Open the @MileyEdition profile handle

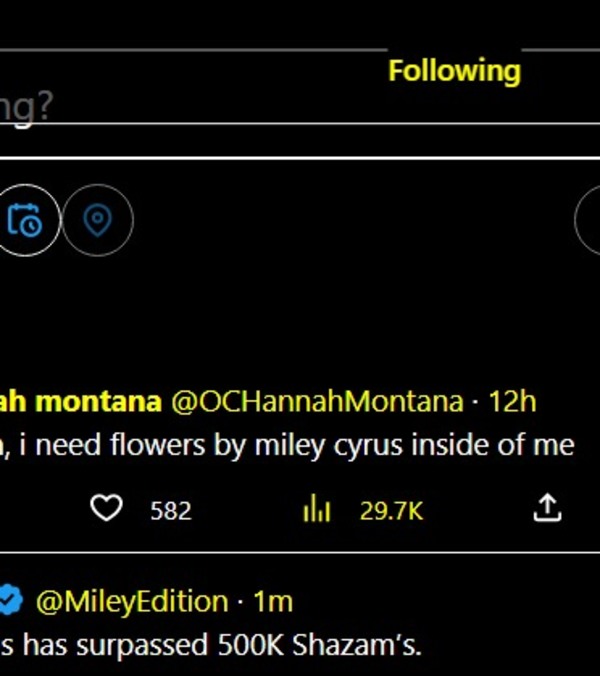[x=131, y=602]
